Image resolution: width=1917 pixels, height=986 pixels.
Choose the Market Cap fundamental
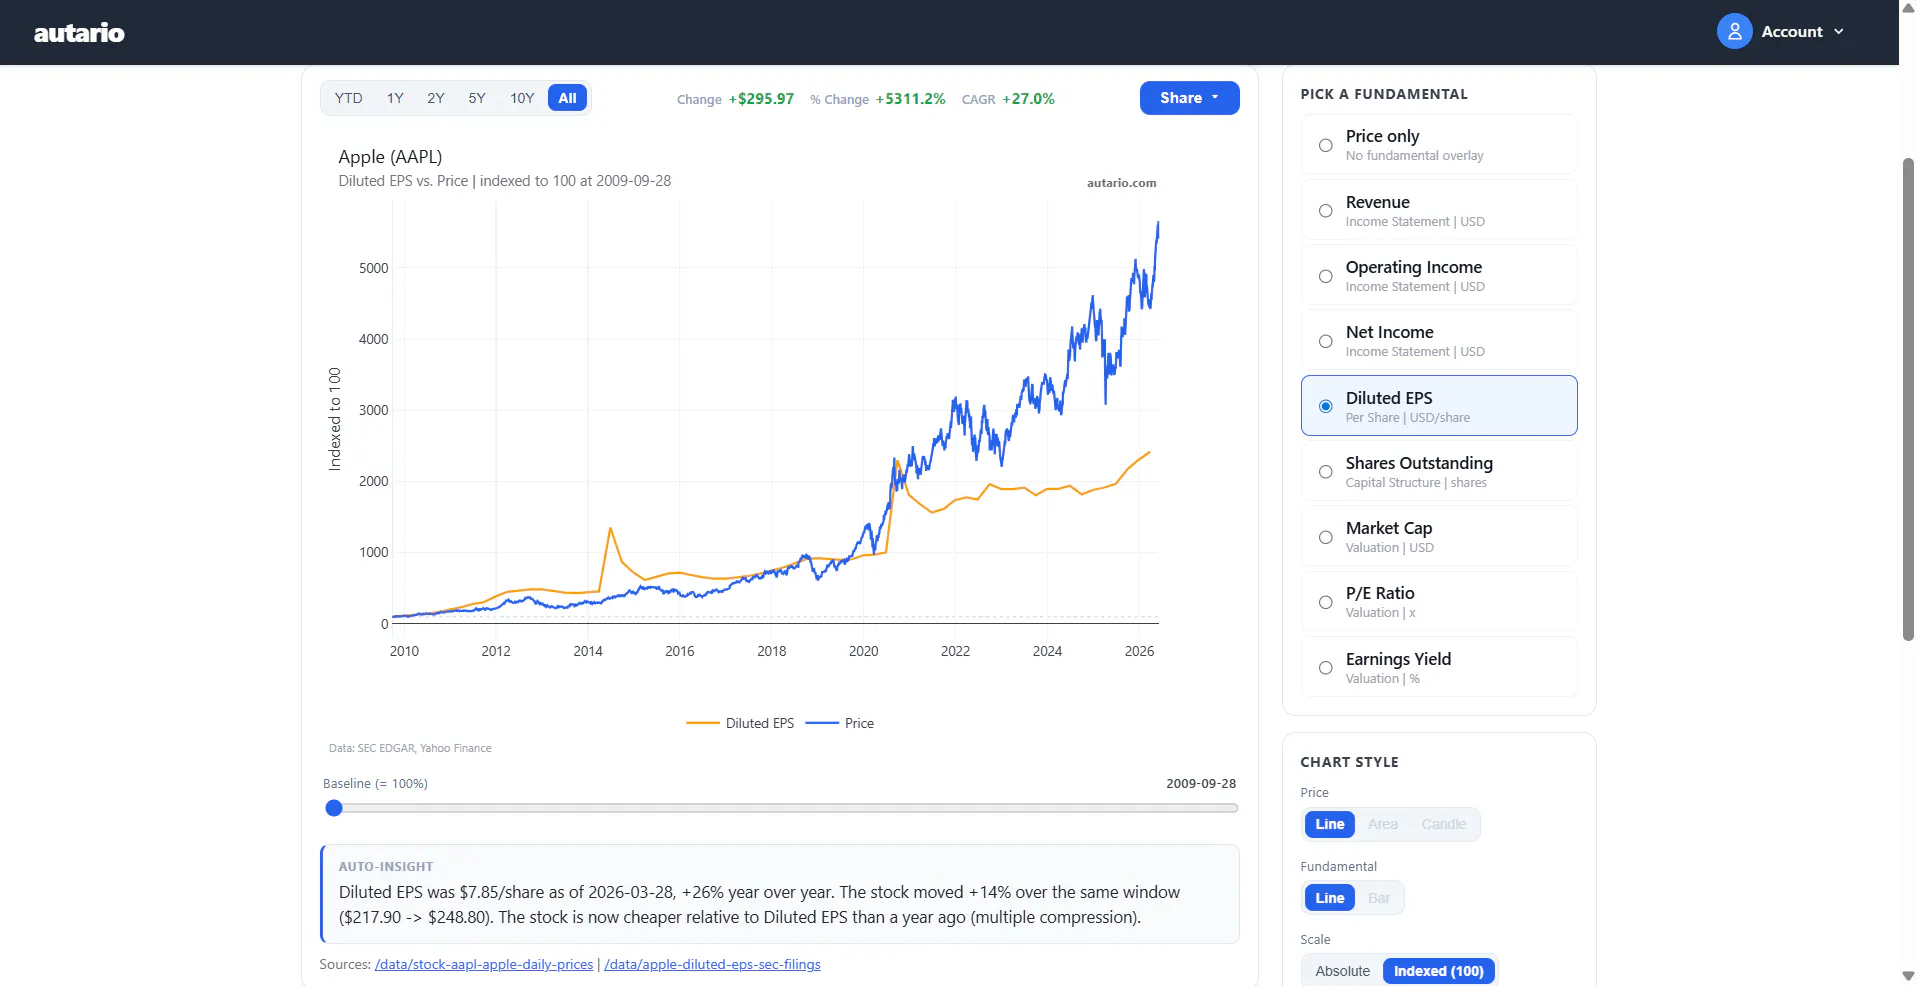pos(1439,536)
